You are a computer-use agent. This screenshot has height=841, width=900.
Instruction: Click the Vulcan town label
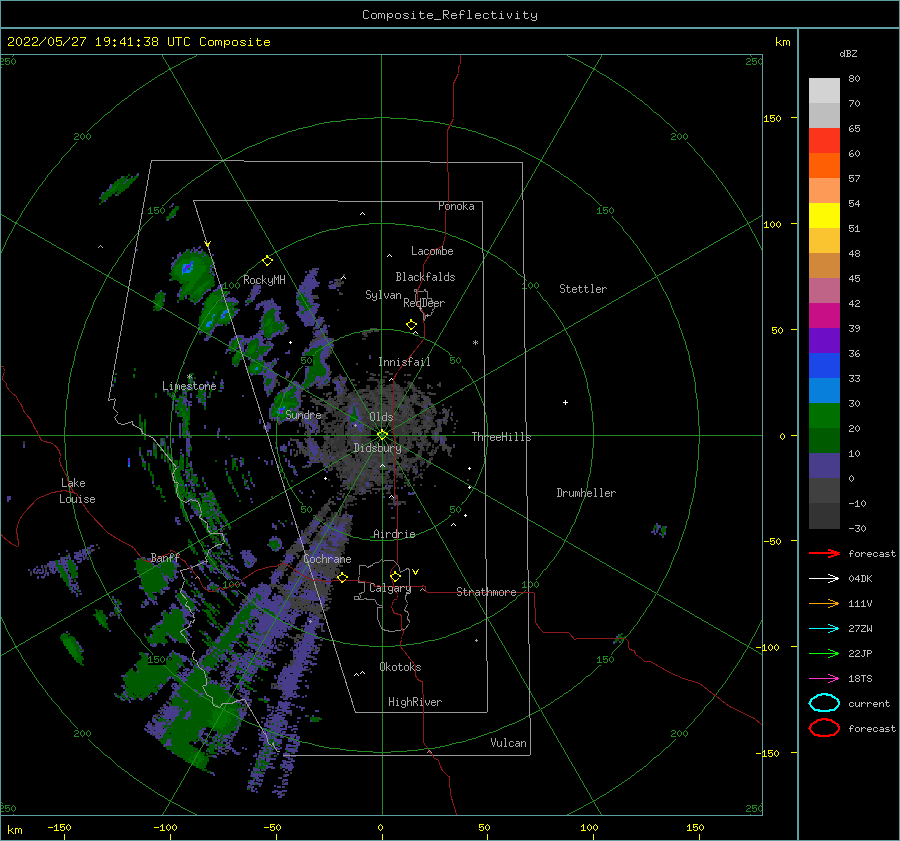508,743
